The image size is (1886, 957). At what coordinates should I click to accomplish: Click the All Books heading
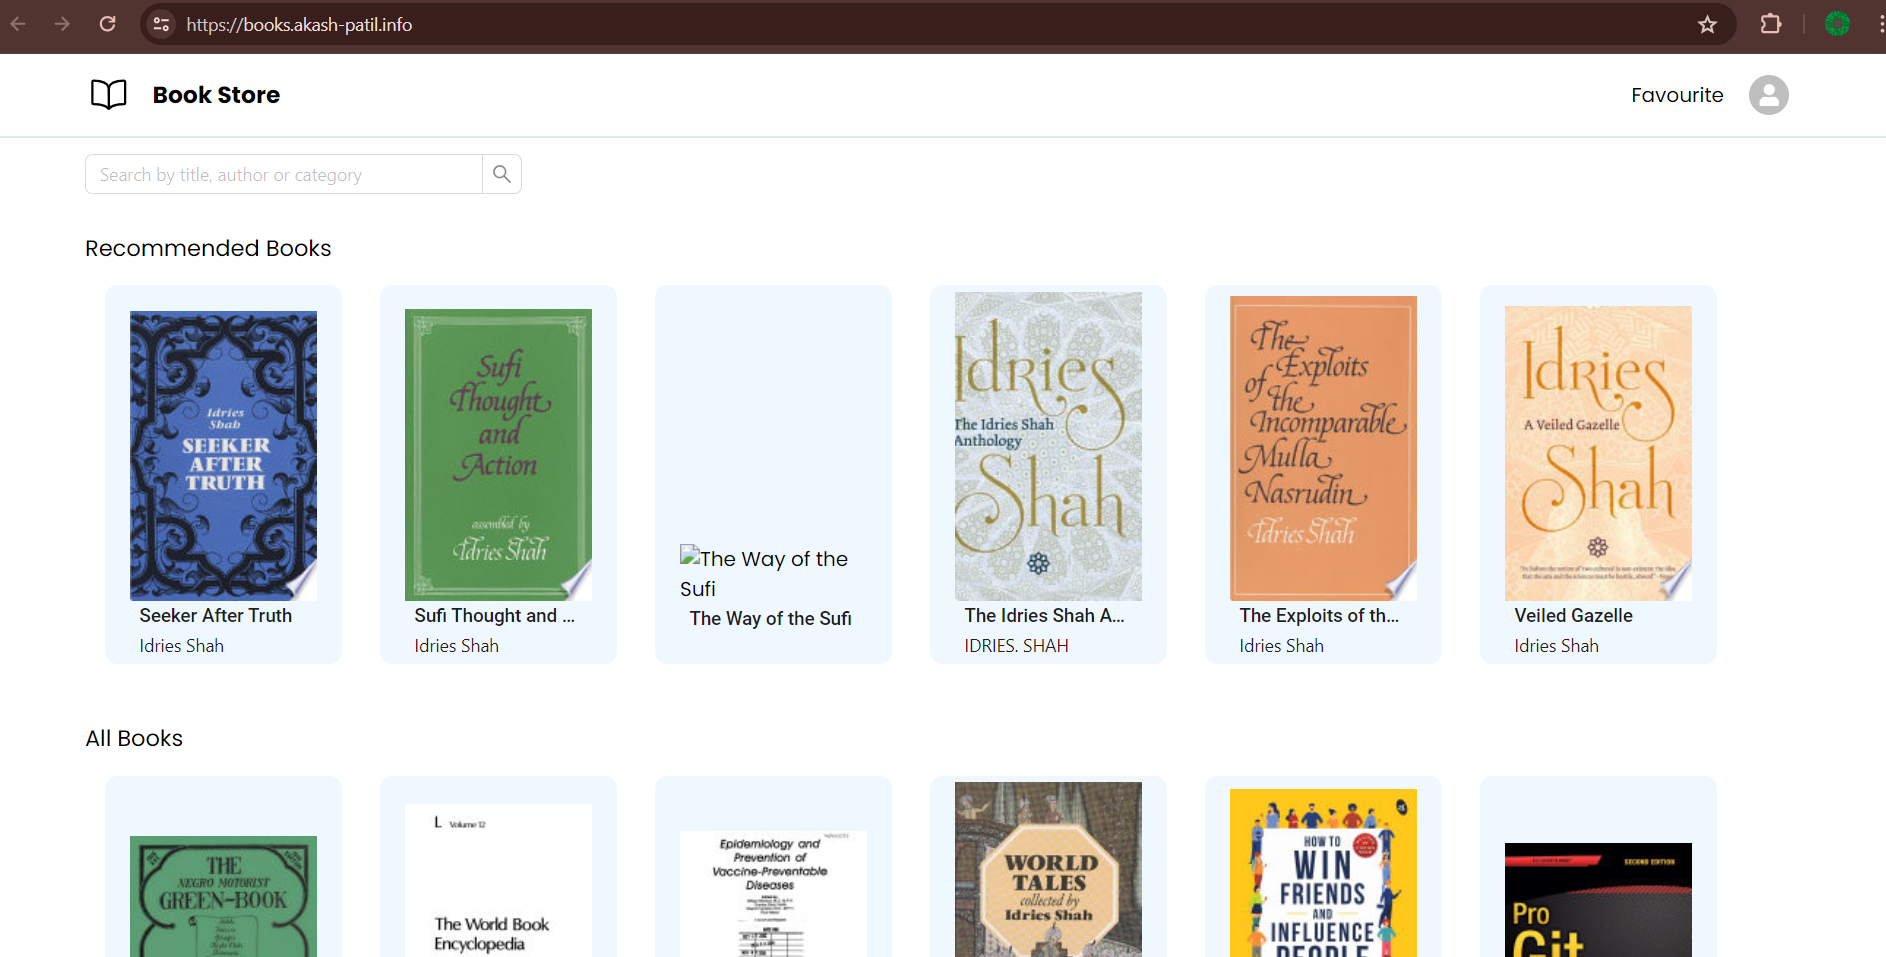click(x=134, y=738)
